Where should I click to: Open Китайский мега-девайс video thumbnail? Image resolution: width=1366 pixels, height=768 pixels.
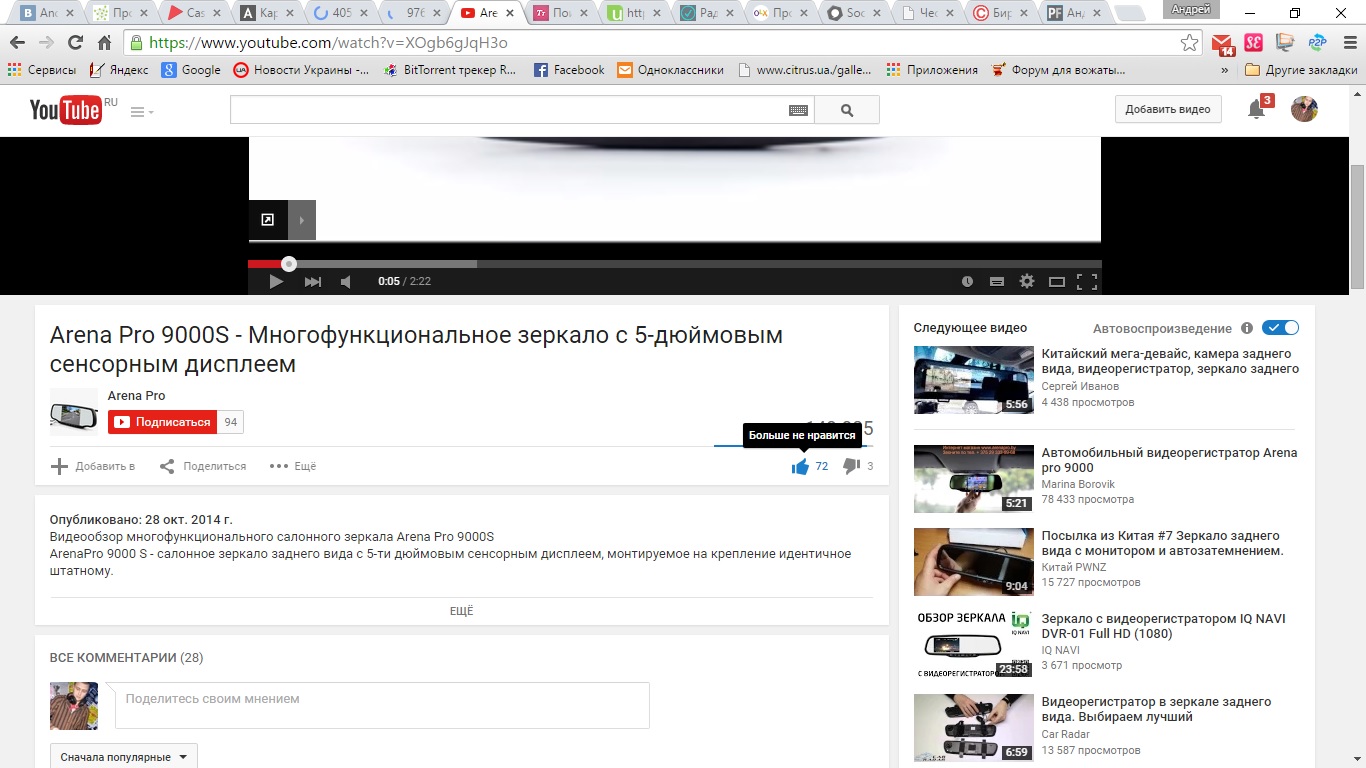pos(974,380)
